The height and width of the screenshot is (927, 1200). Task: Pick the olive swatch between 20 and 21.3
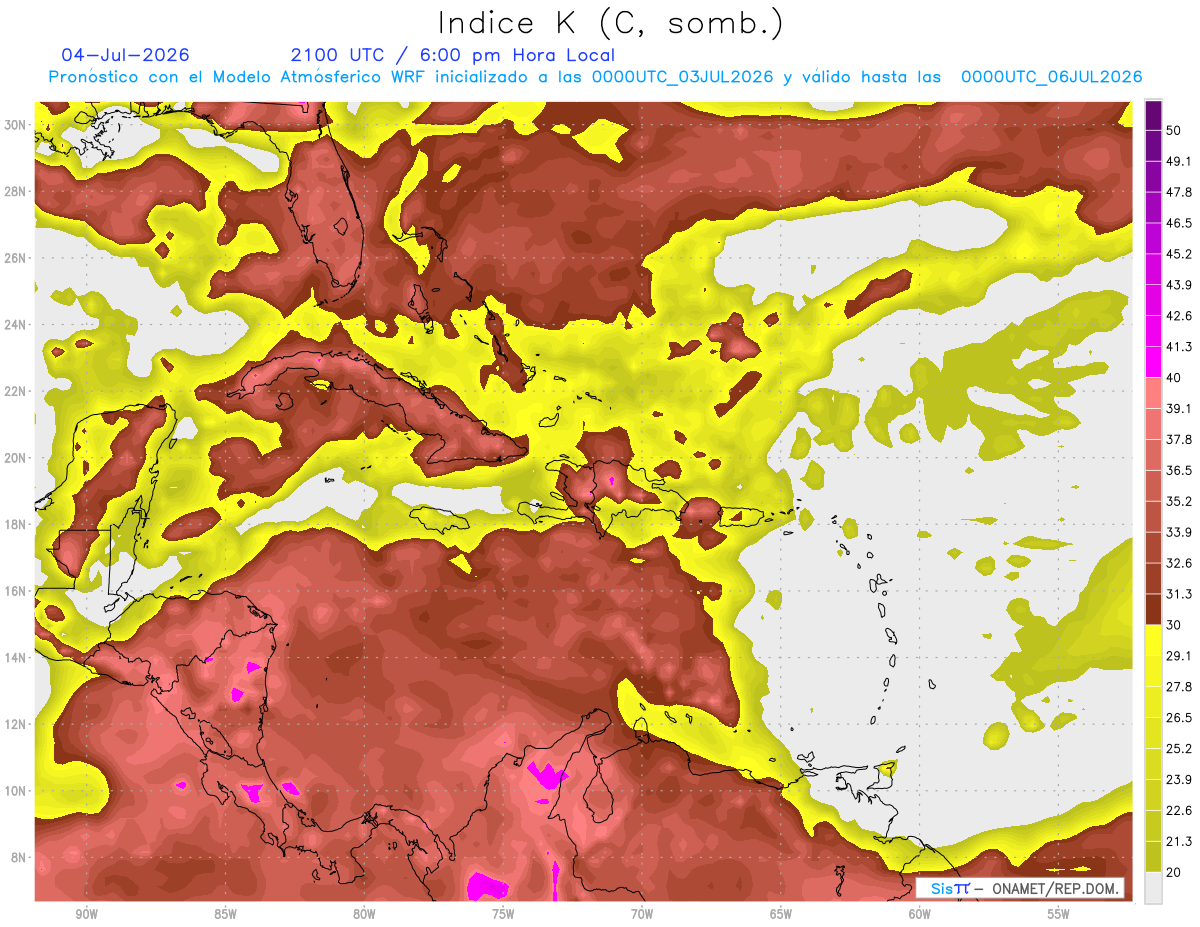tap(1153, 856)
